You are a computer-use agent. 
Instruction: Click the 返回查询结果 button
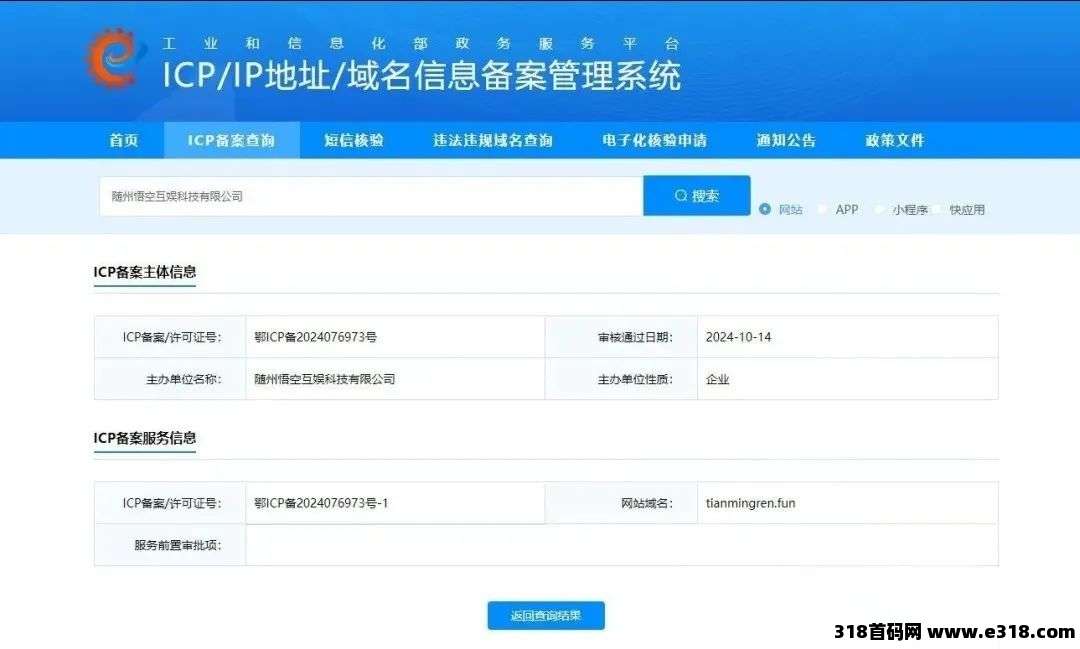546,615
